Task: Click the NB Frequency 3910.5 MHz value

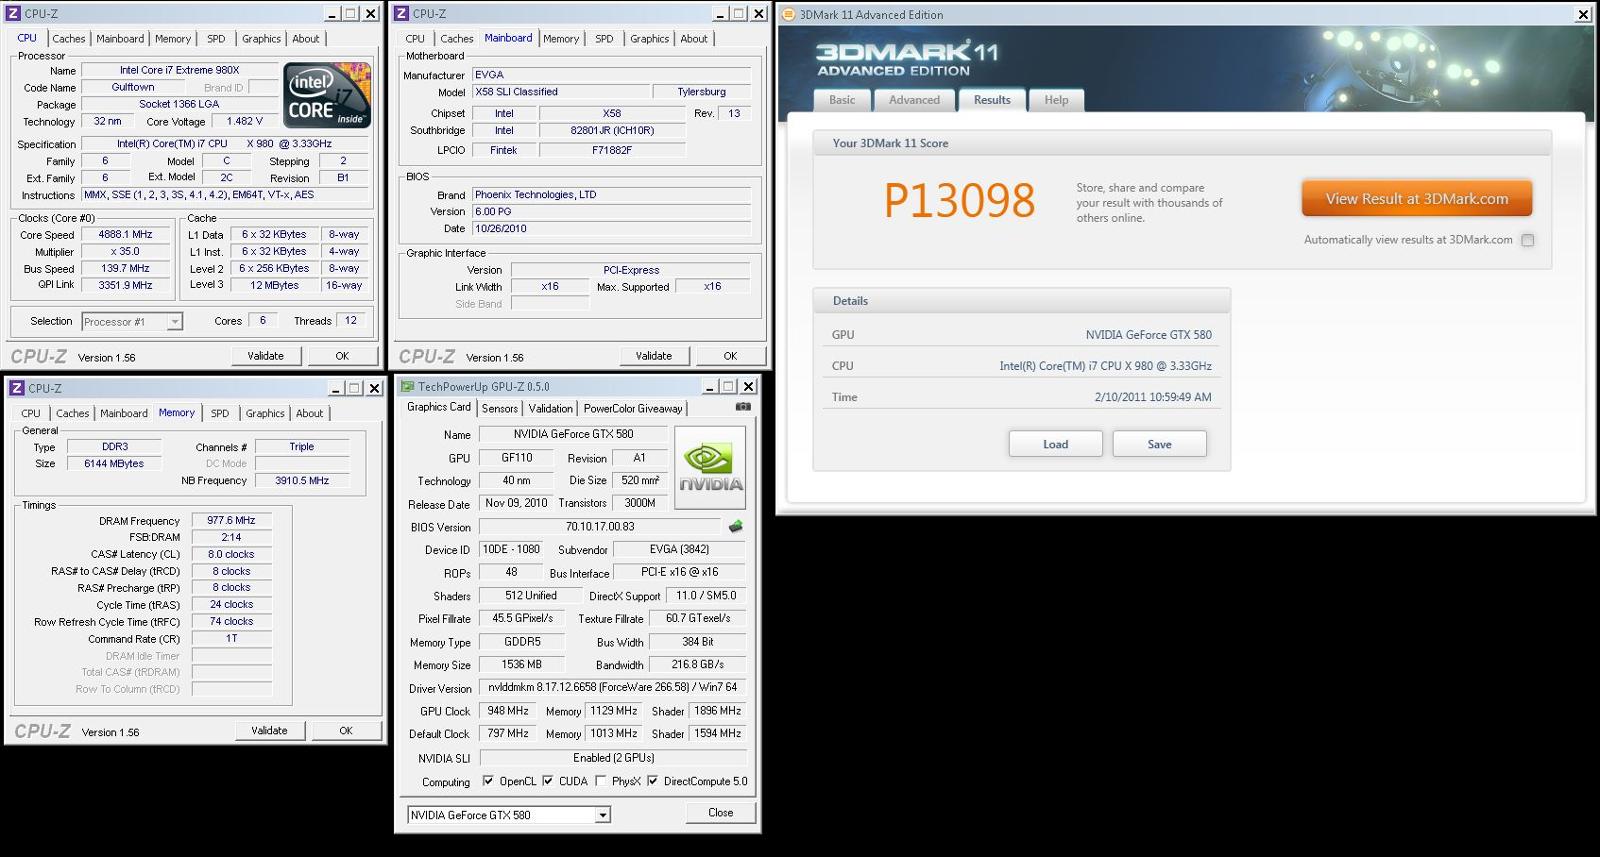Action: (302, 481)
